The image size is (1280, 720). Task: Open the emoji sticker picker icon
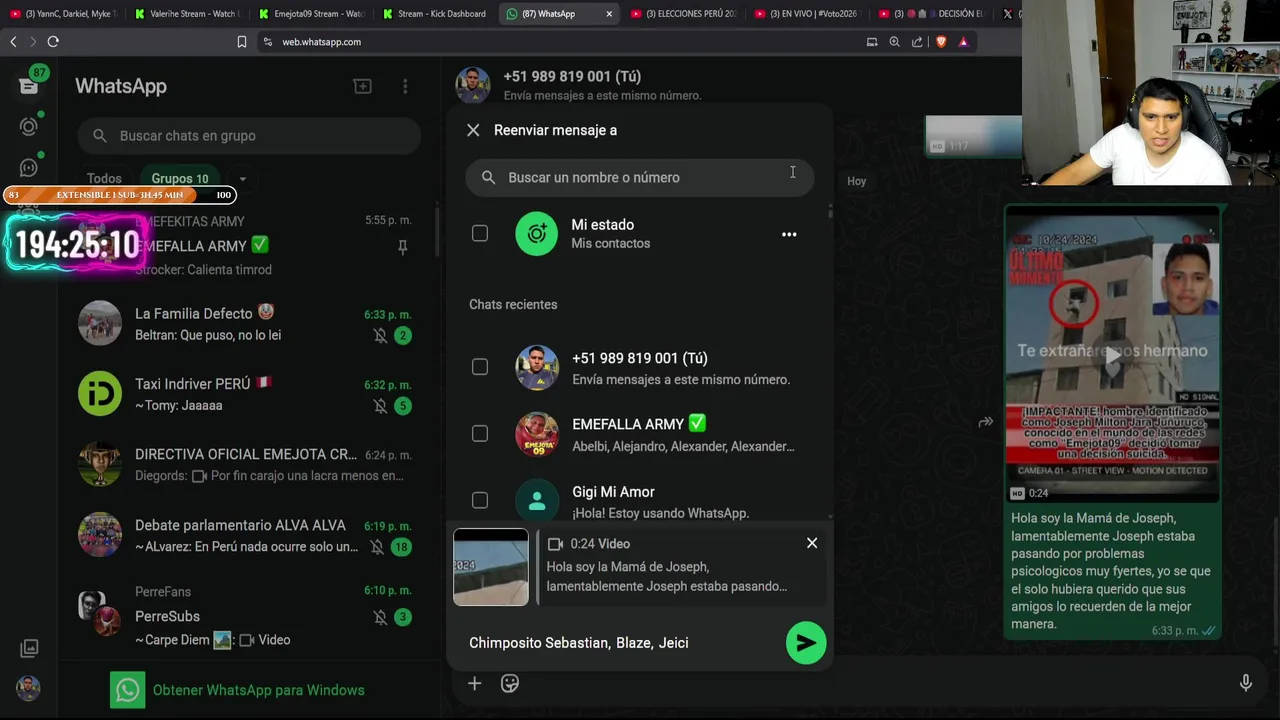pyautogui.click(x=510, y=683)
